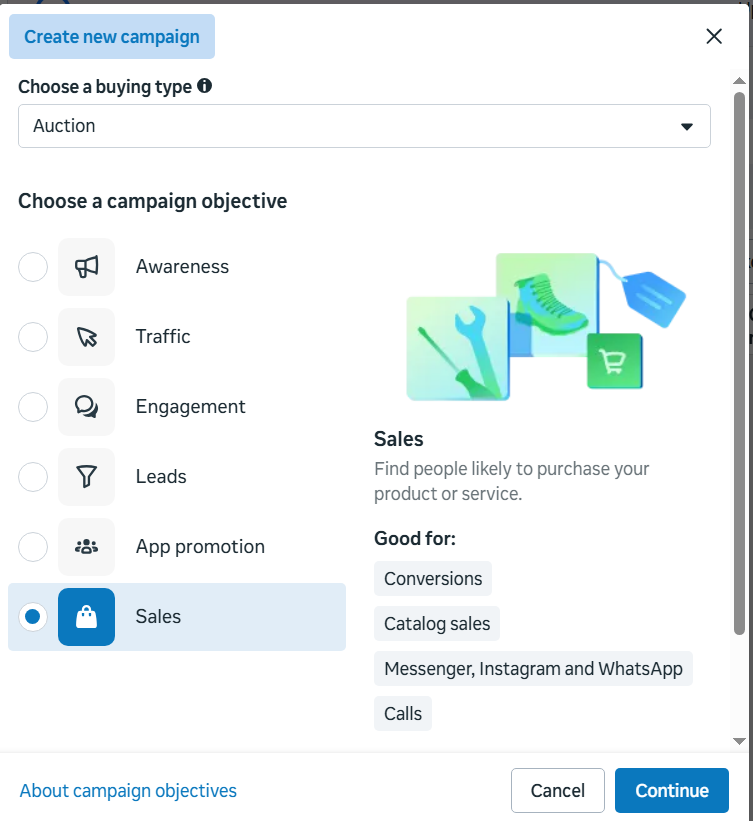The image size is (753, 821).
Task: Click the dropdown arrow beside Auction
Action: point(686,126)
